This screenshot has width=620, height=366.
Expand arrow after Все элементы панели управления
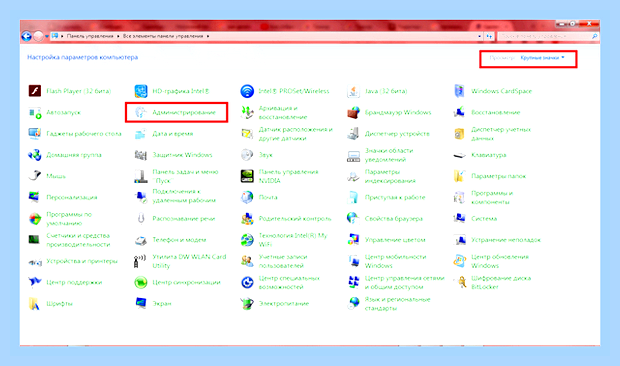point(208,36)
